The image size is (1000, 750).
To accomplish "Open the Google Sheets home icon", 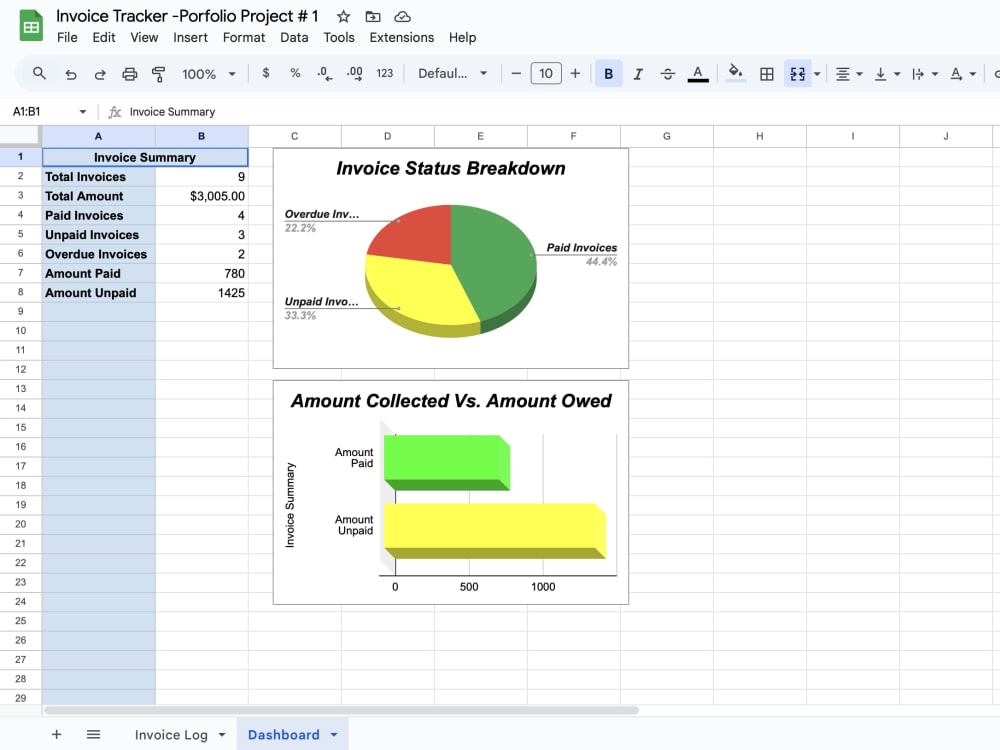I will pos(31,27).
